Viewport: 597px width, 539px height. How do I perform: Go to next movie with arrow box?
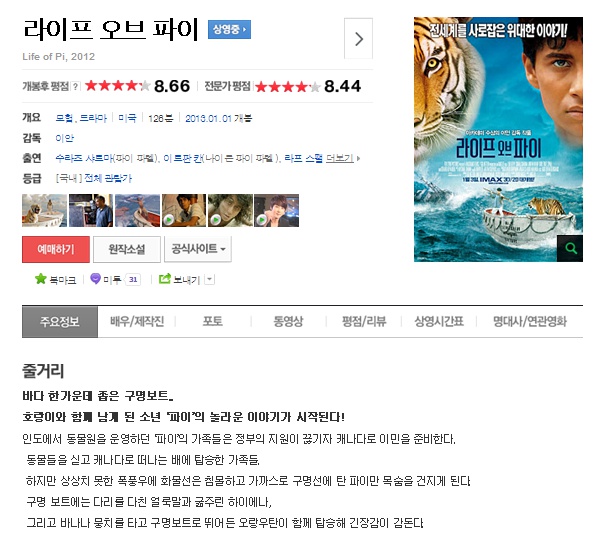pyautogui.click(x=358, y=38)
